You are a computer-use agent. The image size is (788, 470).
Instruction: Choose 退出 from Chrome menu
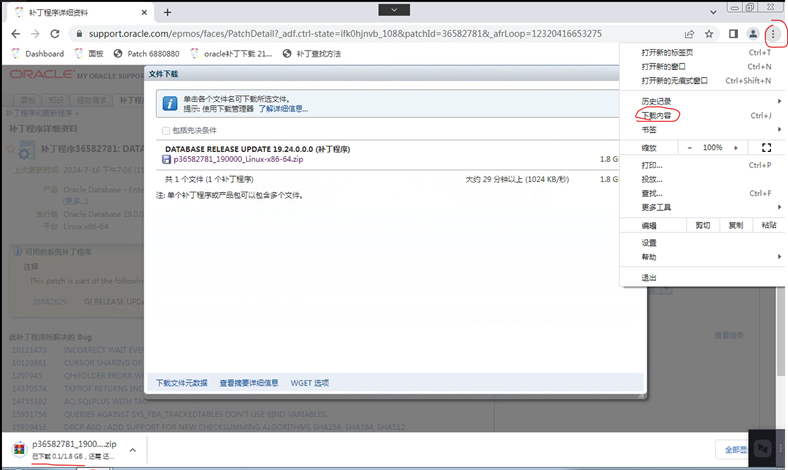(x=703, y=278)
